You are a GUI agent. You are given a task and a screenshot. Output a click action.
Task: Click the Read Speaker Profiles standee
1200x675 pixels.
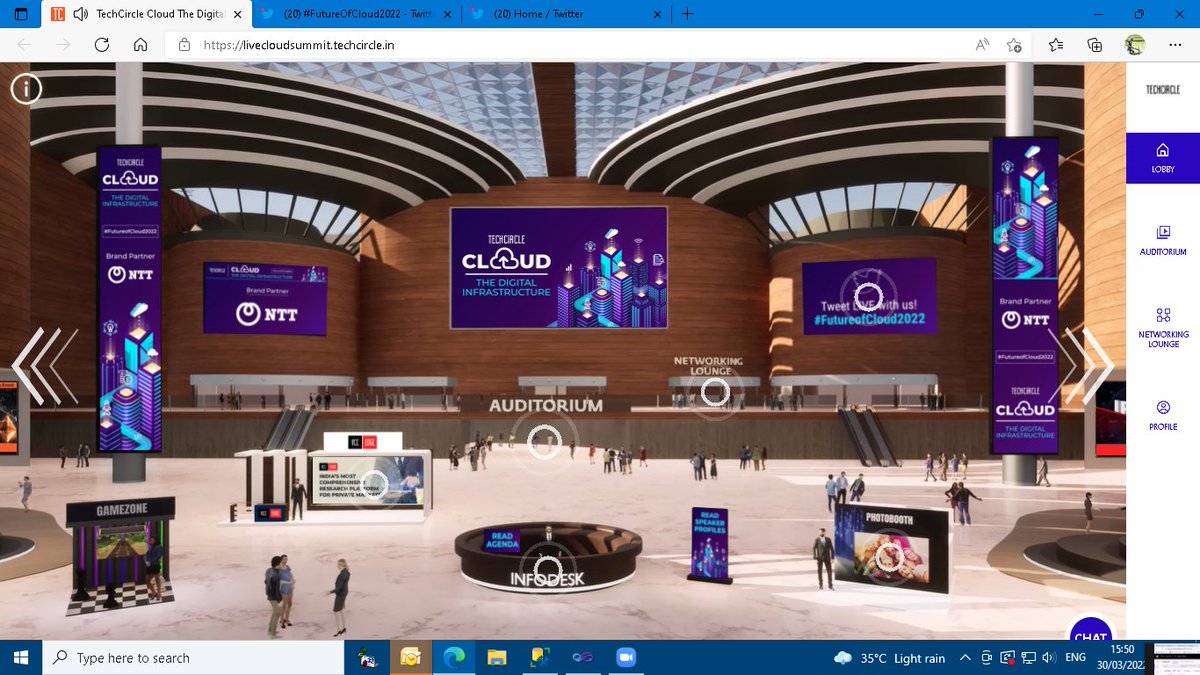click(711, 543)
